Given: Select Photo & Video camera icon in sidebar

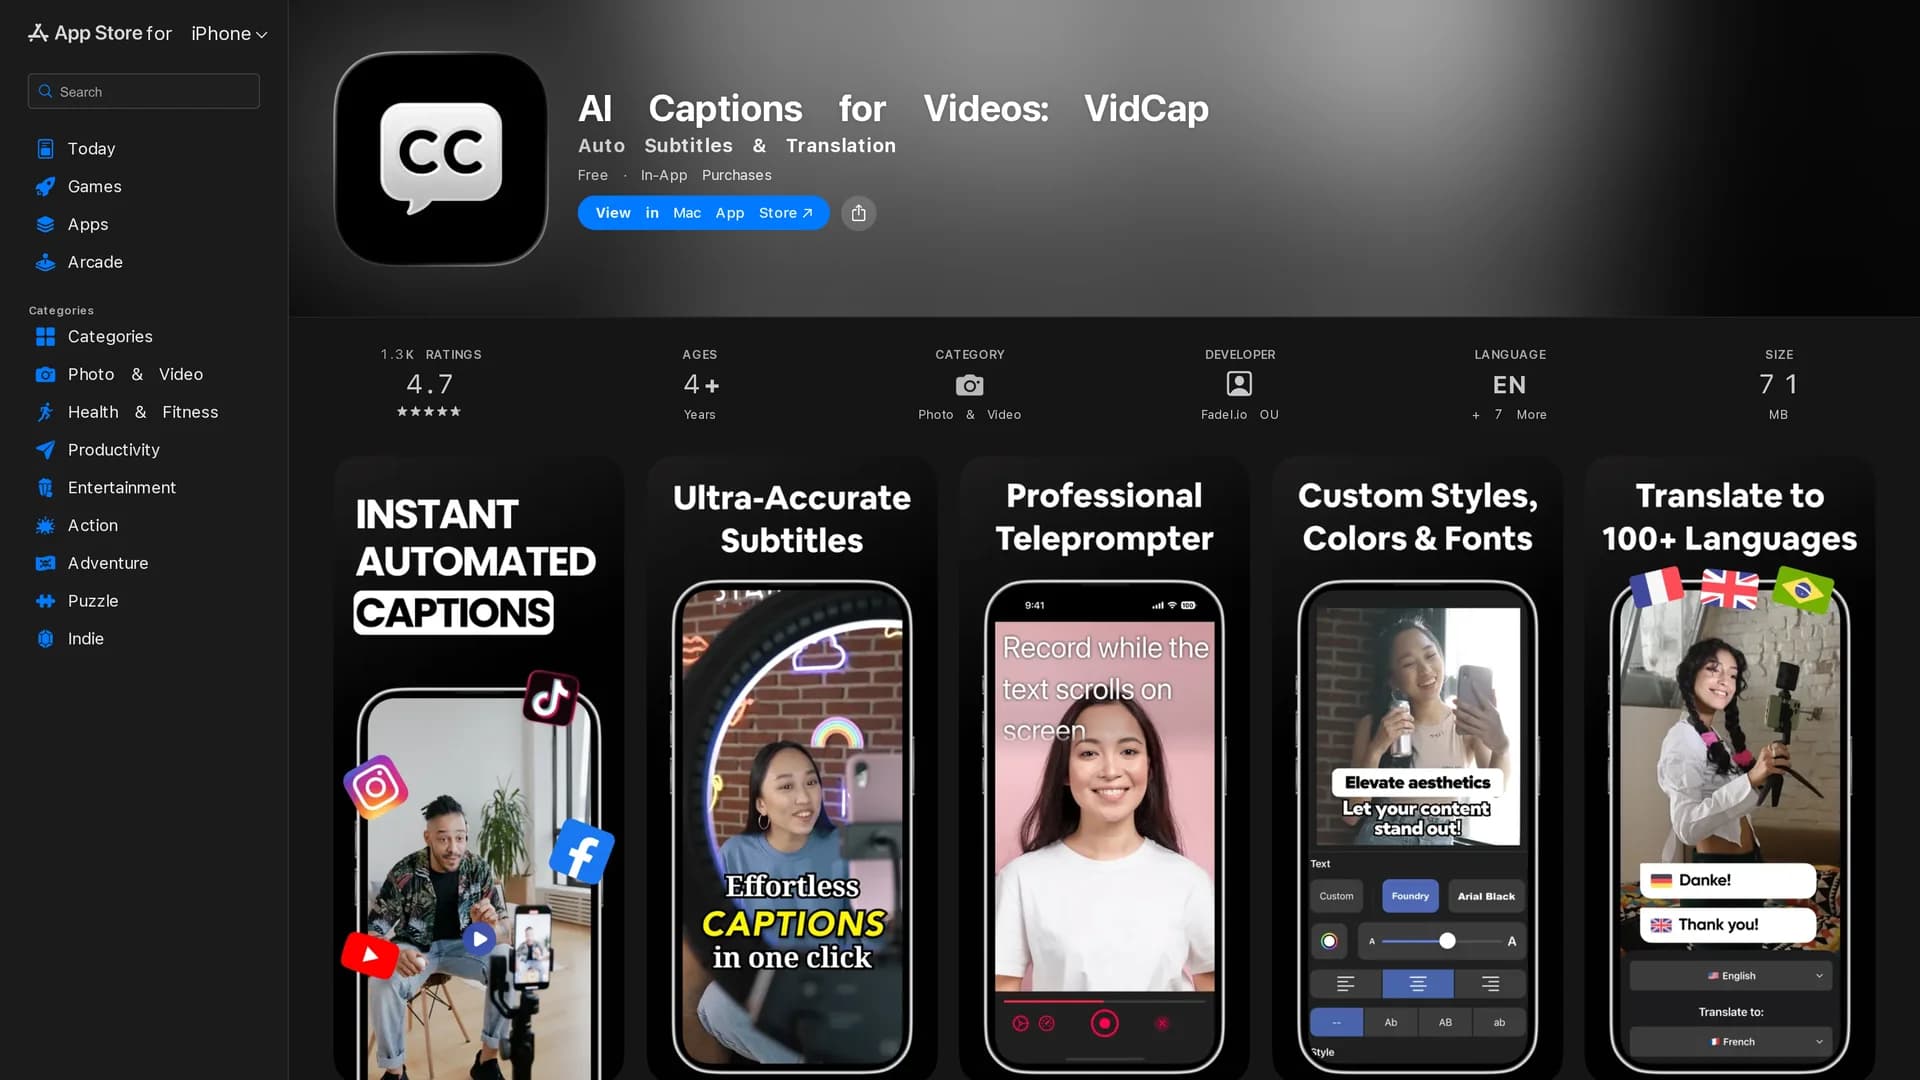Looking at the screenshot, I should 45,375.
